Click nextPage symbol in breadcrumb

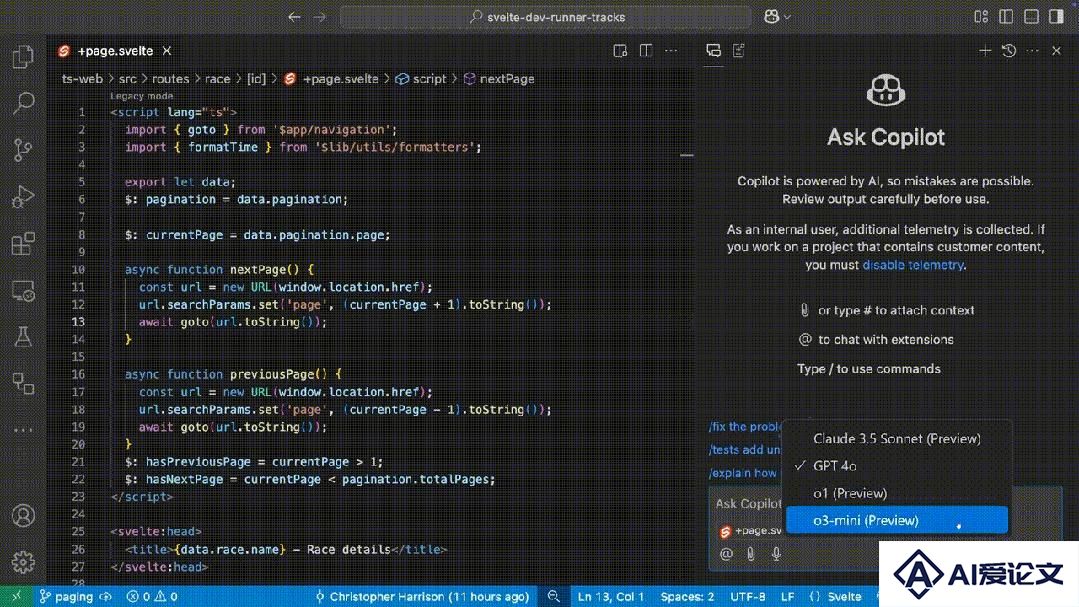coord(500,79)
